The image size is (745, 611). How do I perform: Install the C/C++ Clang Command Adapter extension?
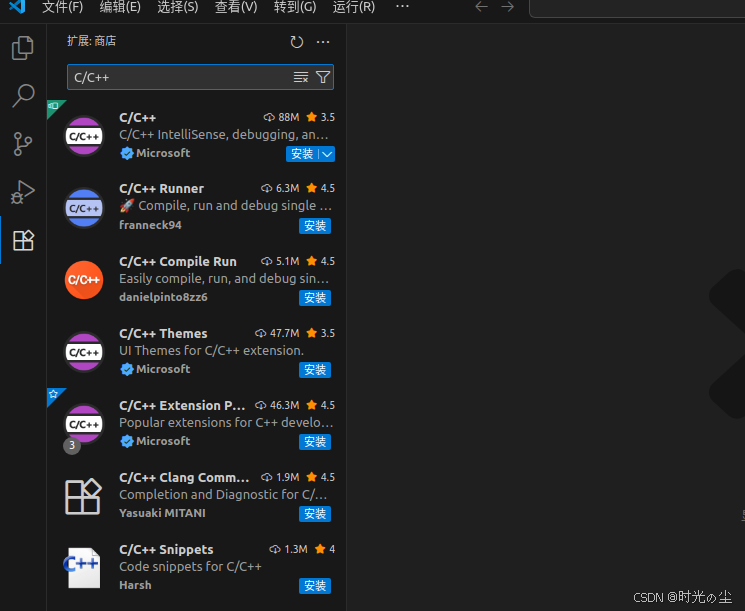315,514
